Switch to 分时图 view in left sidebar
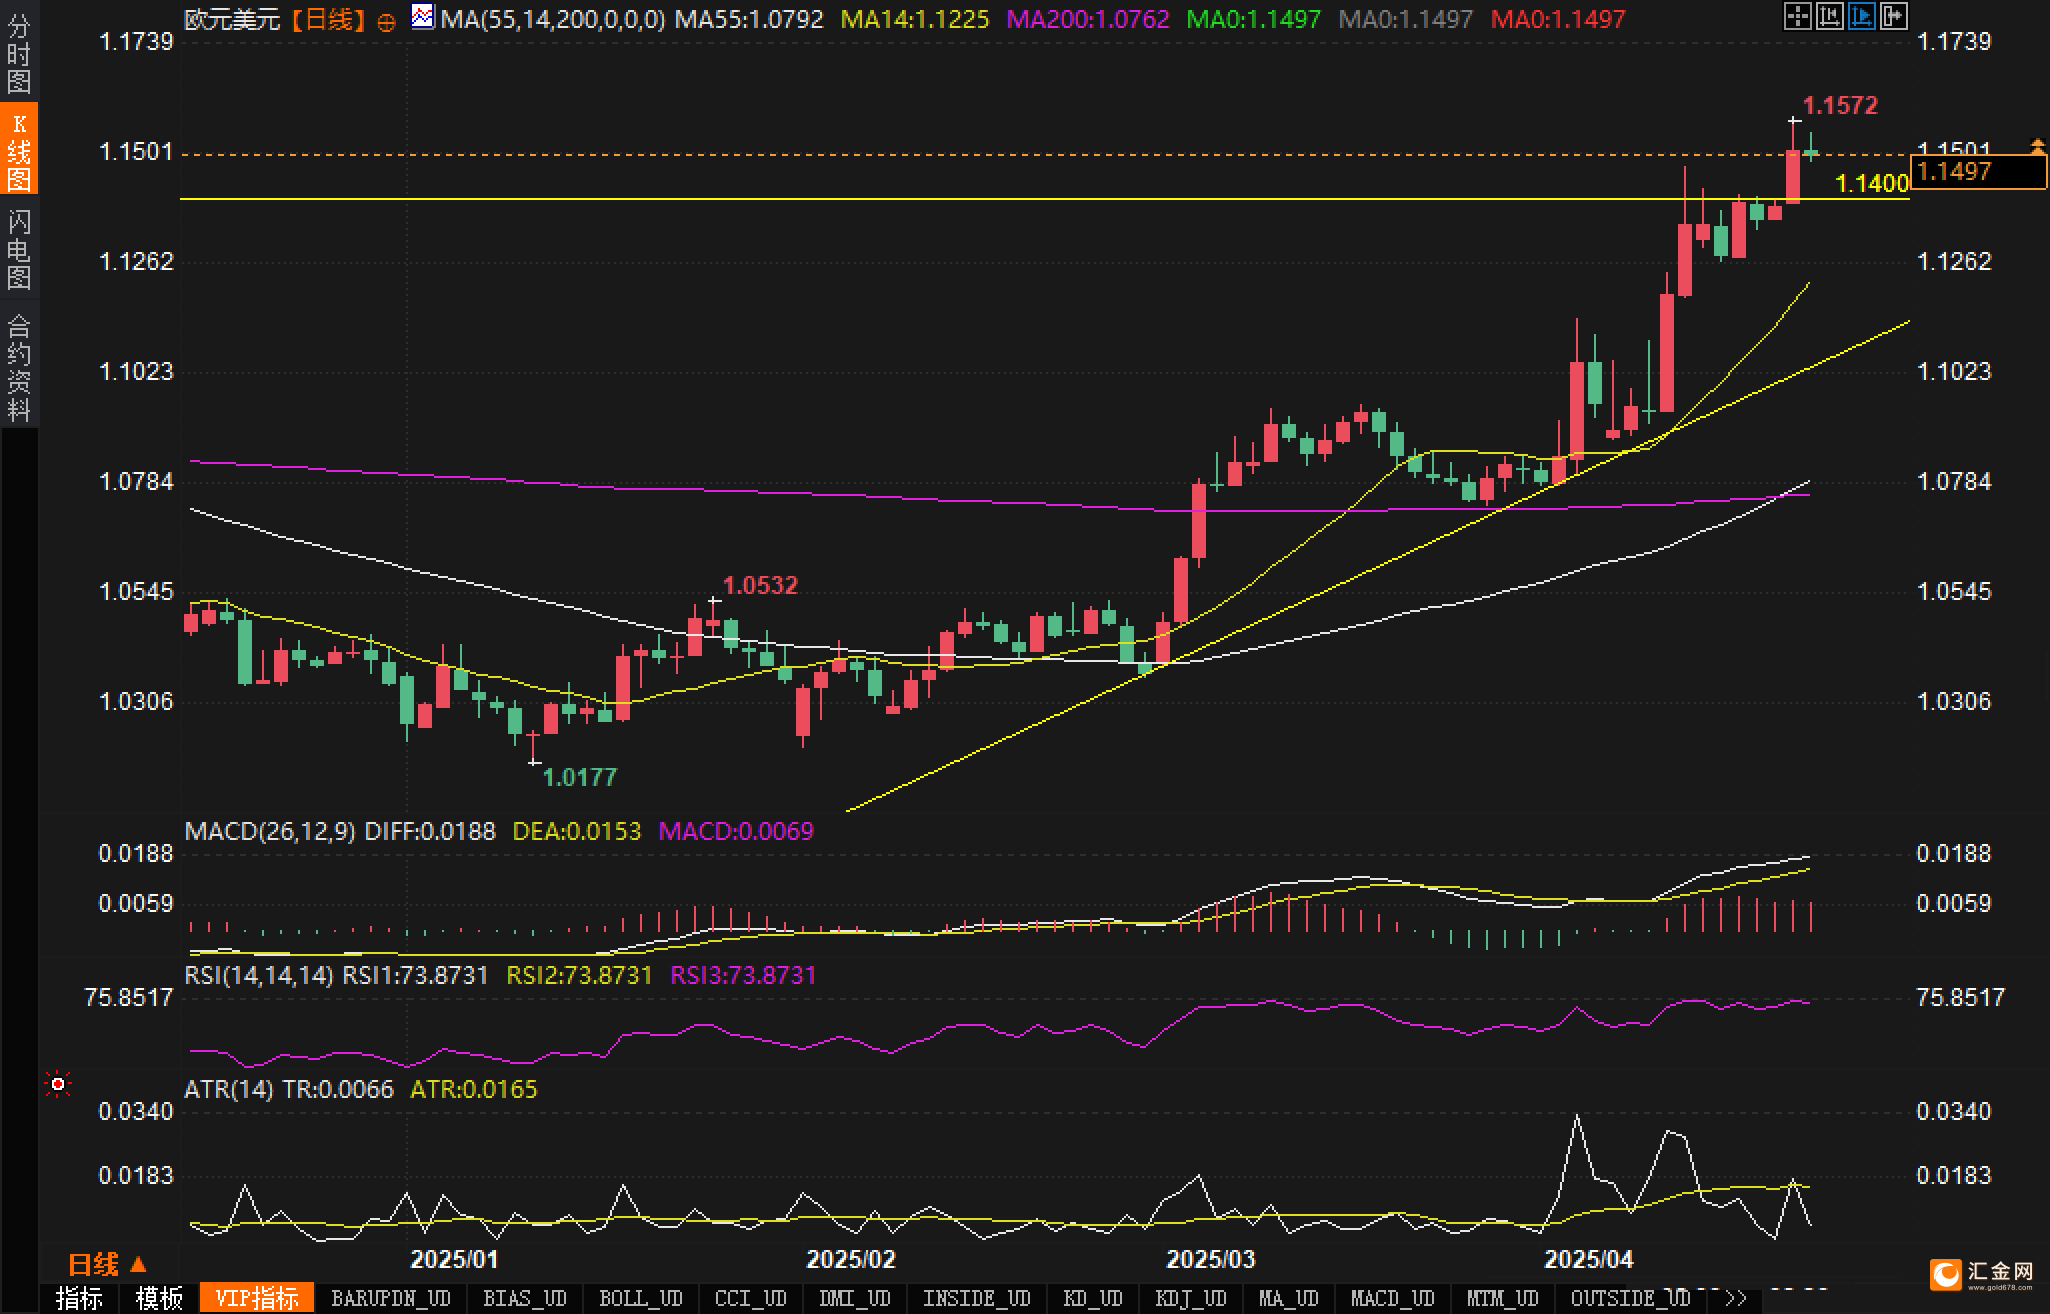 (18, 53)
